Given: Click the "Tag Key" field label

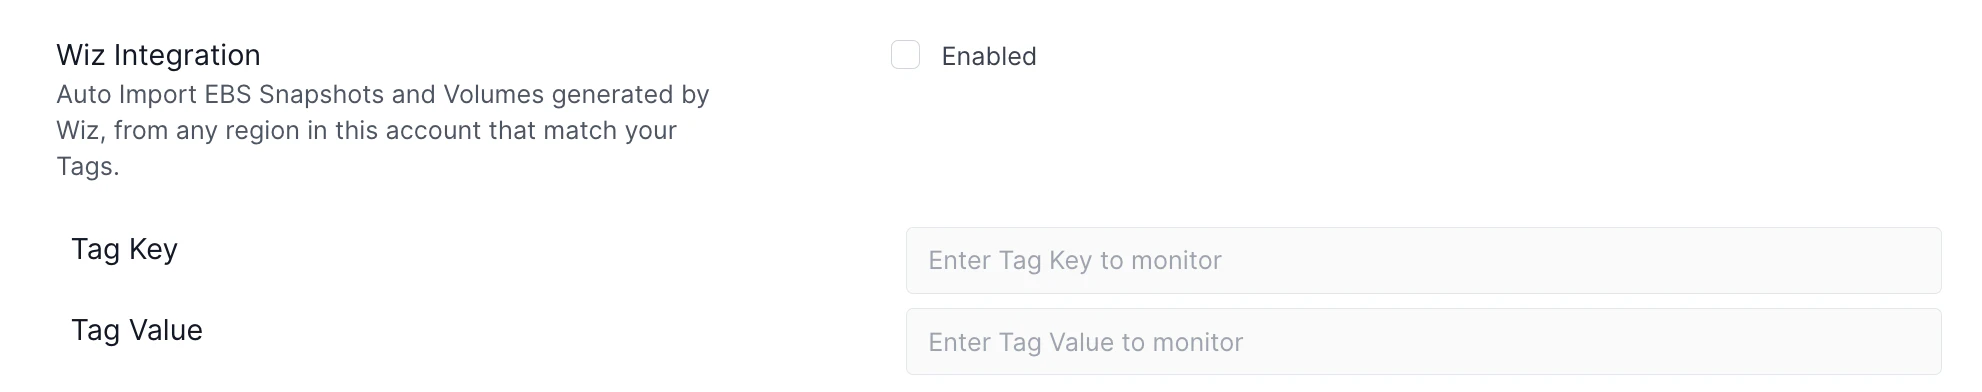Looking at the screenshot, I should [124, 249].
